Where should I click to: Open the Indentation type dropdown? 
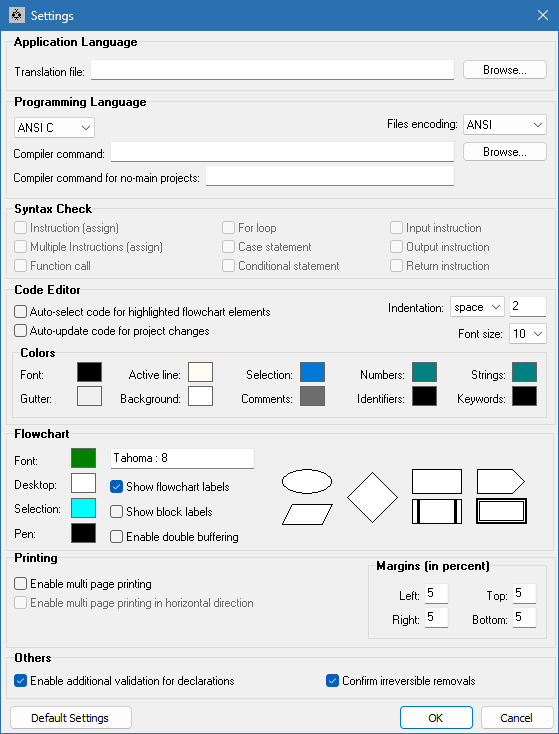pyautogui.click(x=477, y=307)
